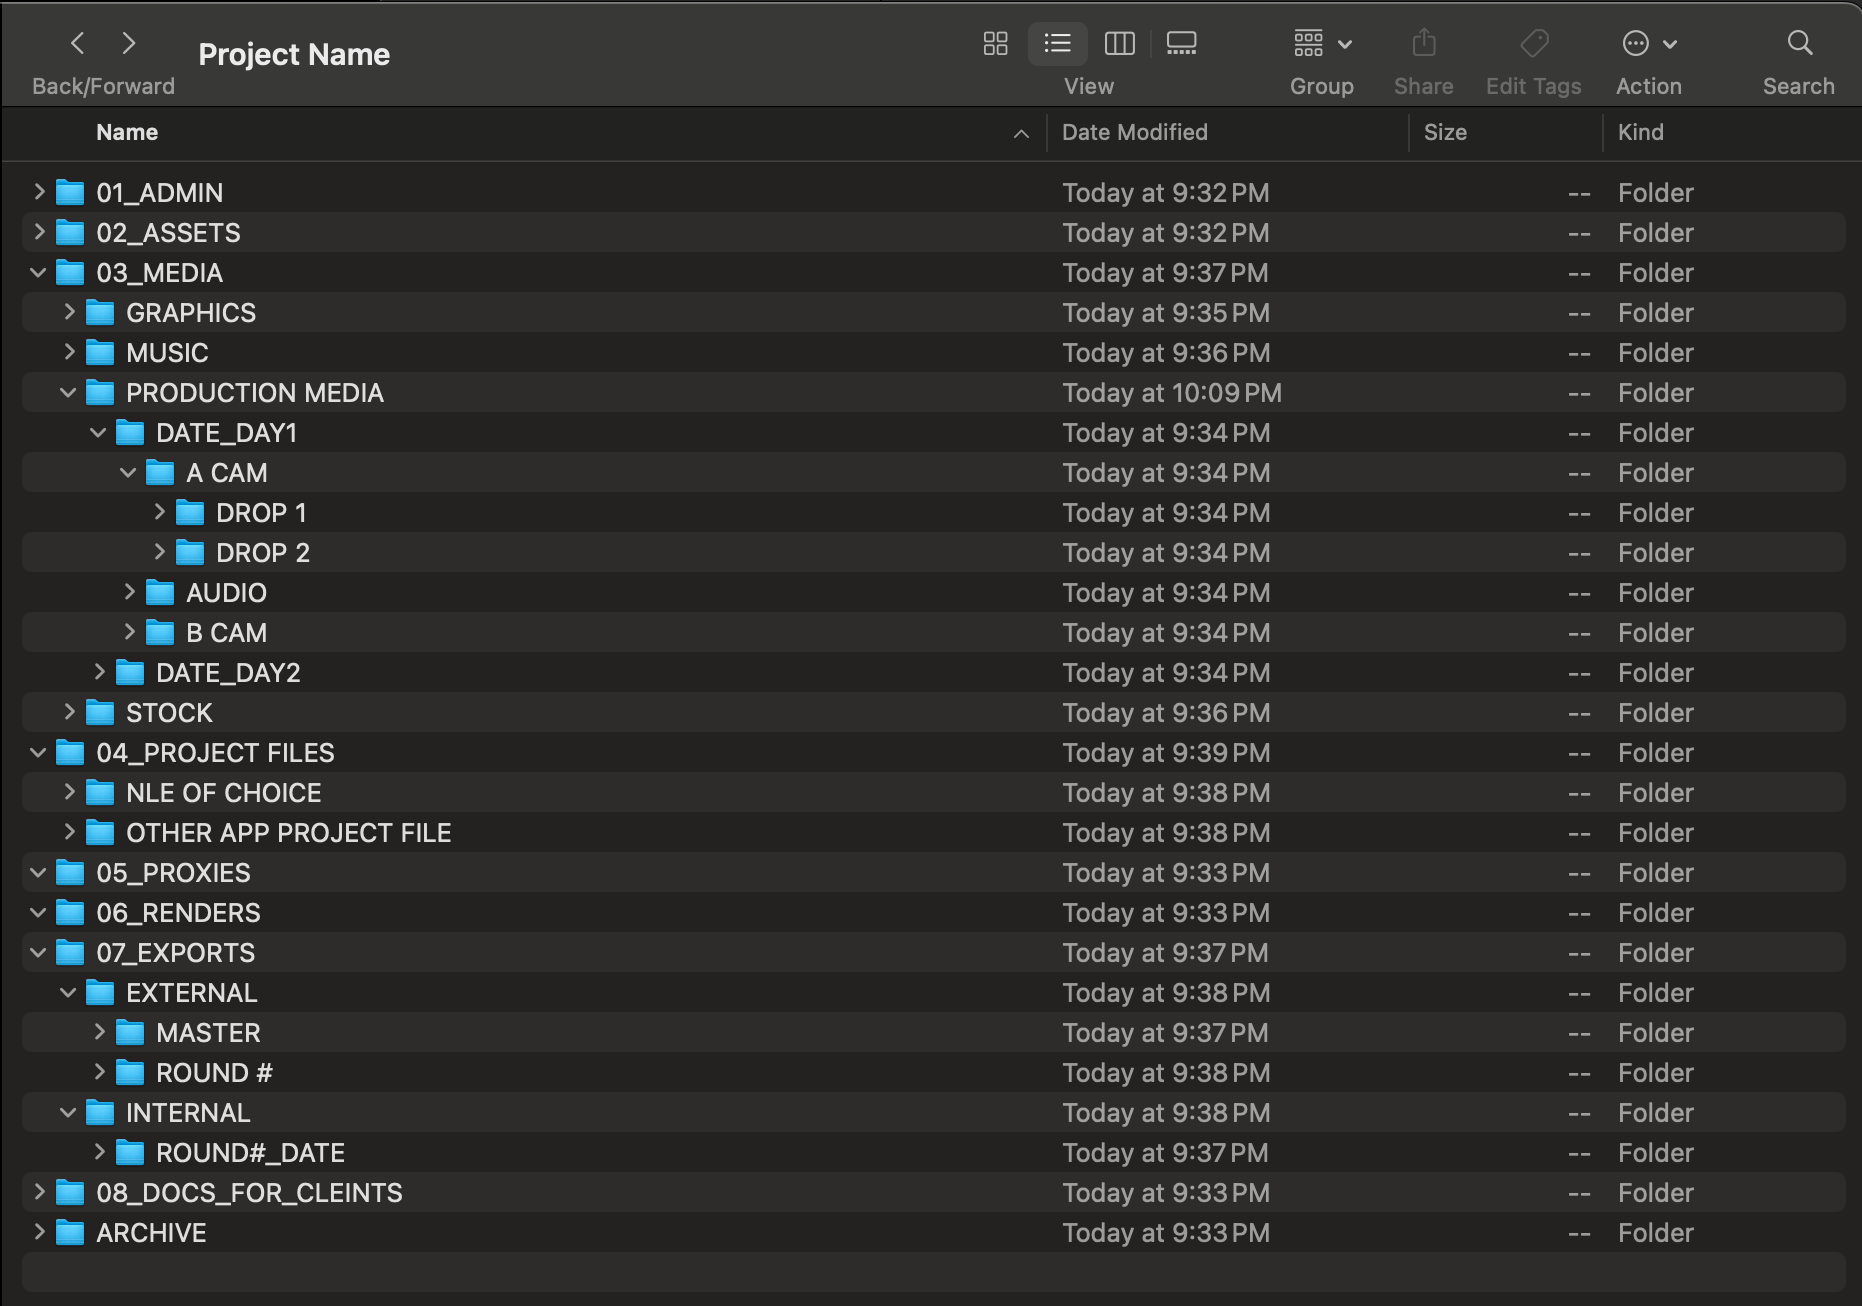This screenshot has height=1306, width=1862.
Task: Select the list view icon
Action: click(x=1057, y=43)
